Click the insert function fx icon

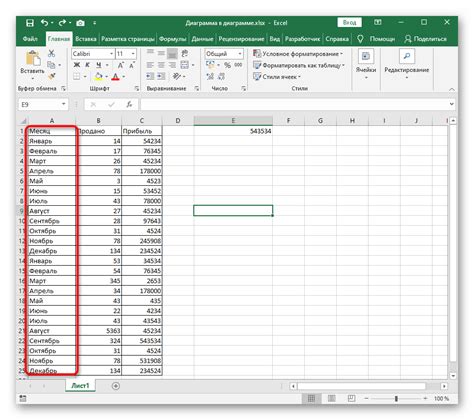[129, 105]
